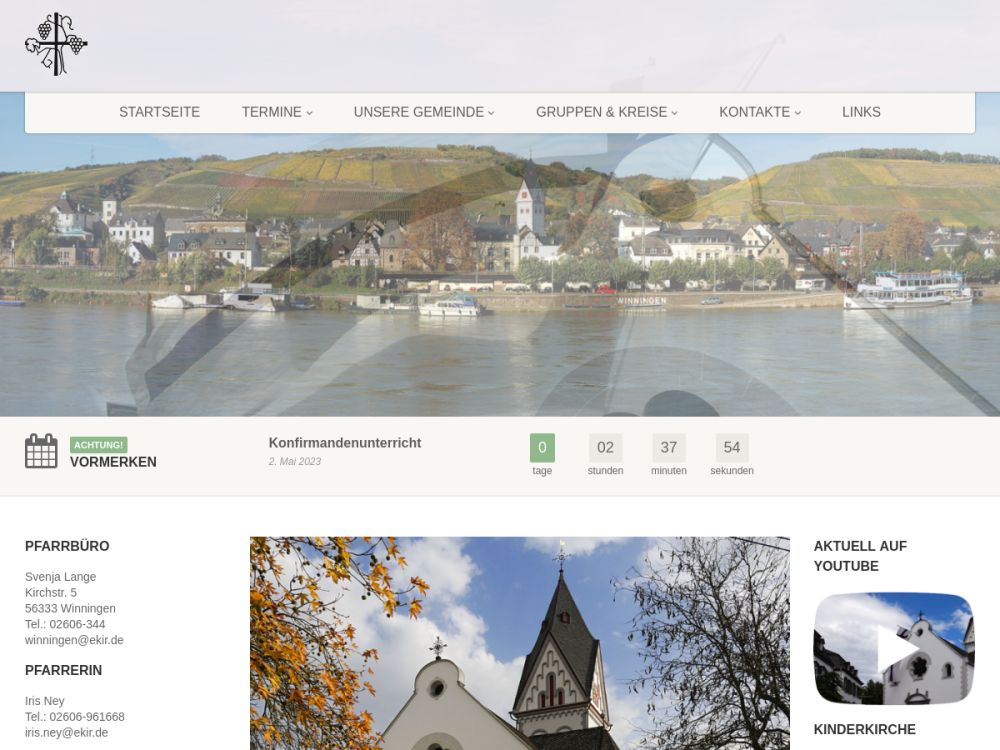The width and height of the screenshot is (1000, 750).
Task: Click the winningen@ekir.de email link
Action: (74, 640)
